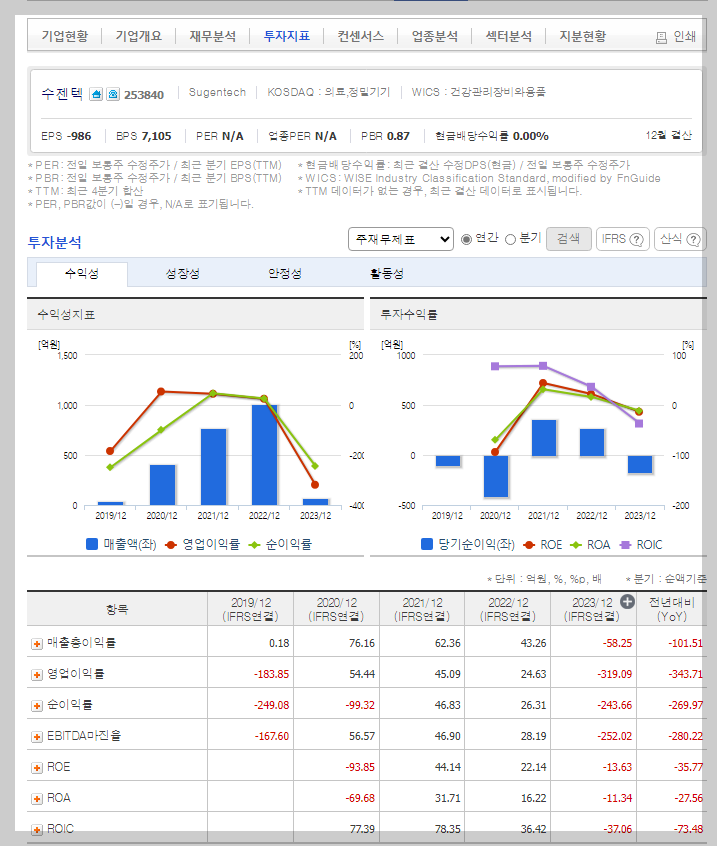Click the stock code 253840
Image resolution: width=717 pixels, height=846 pixels.
(144, 95)
